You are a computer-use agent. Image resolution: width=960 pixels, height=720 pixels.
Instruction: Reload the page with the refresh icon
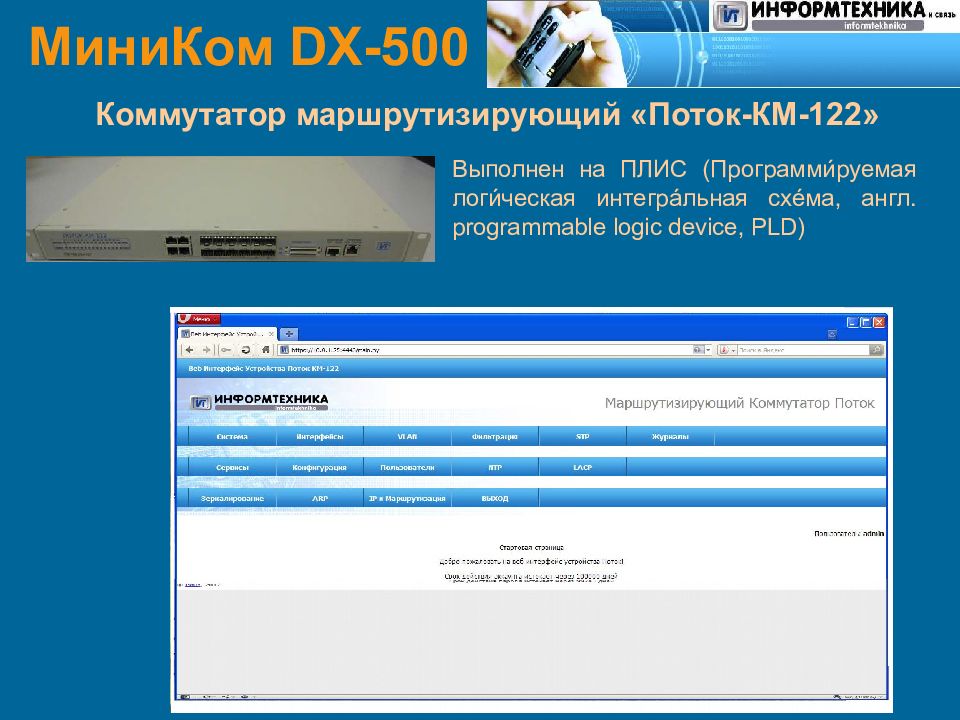[246, 350]
